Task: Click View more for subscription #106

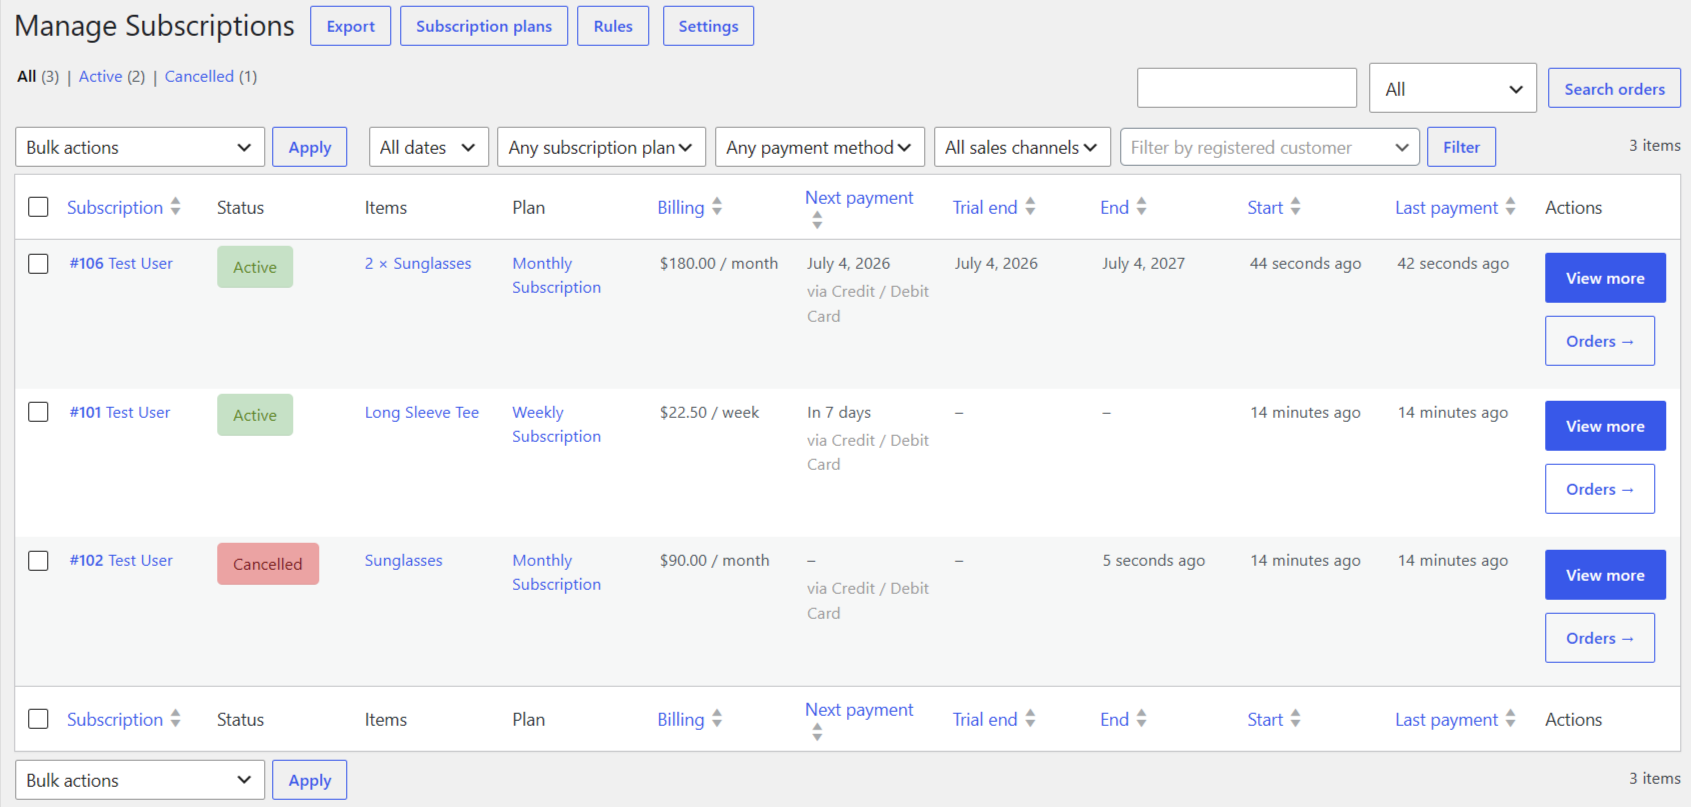Action: pos(1605,278)
